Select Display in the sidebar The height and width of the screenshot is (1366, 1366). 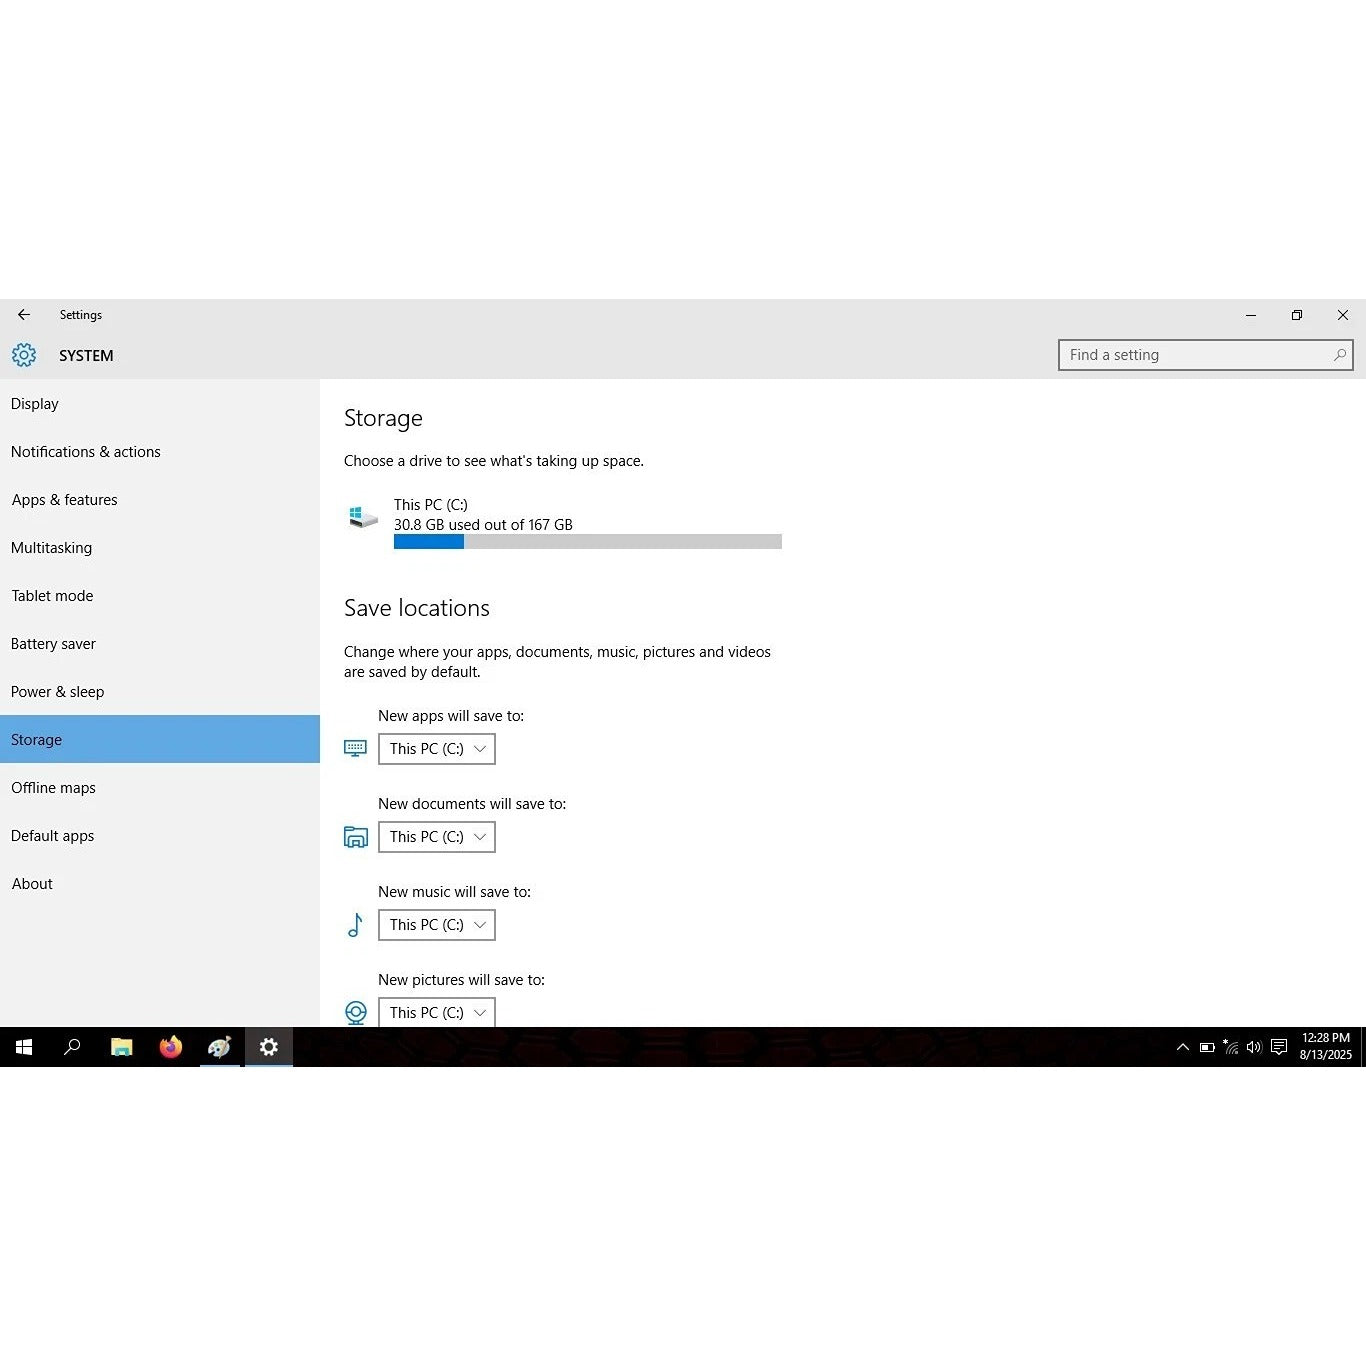pyautogui.click(x=35, y=404)
